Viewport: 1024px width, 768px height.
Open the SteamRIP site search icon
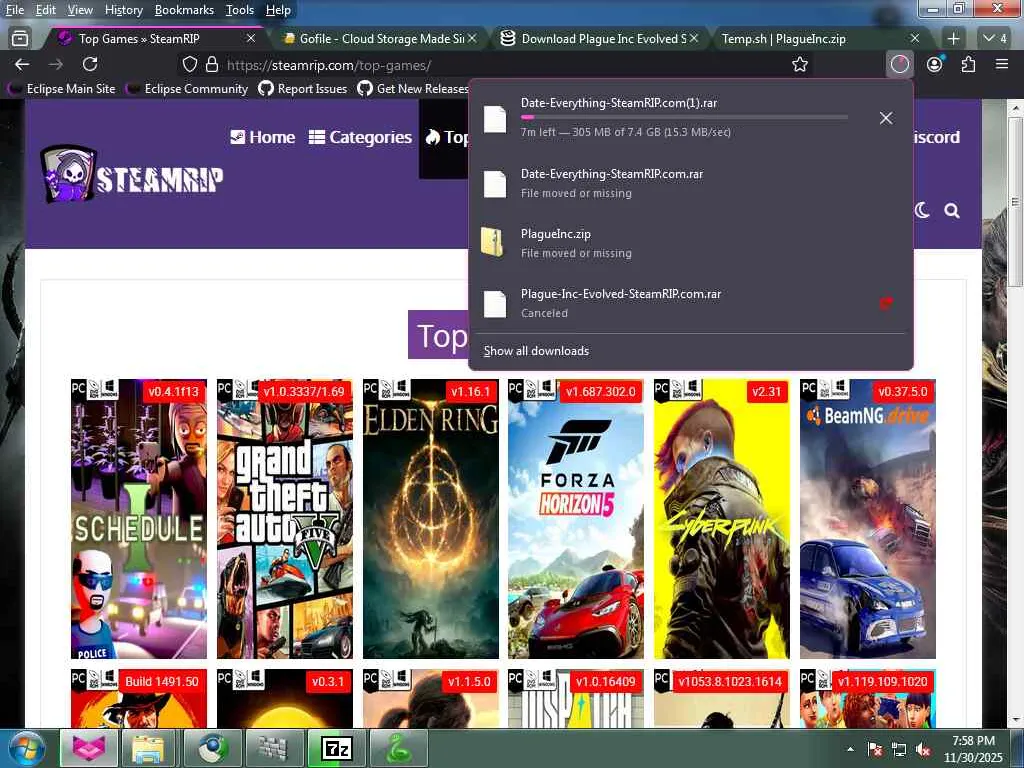(952, 210)
